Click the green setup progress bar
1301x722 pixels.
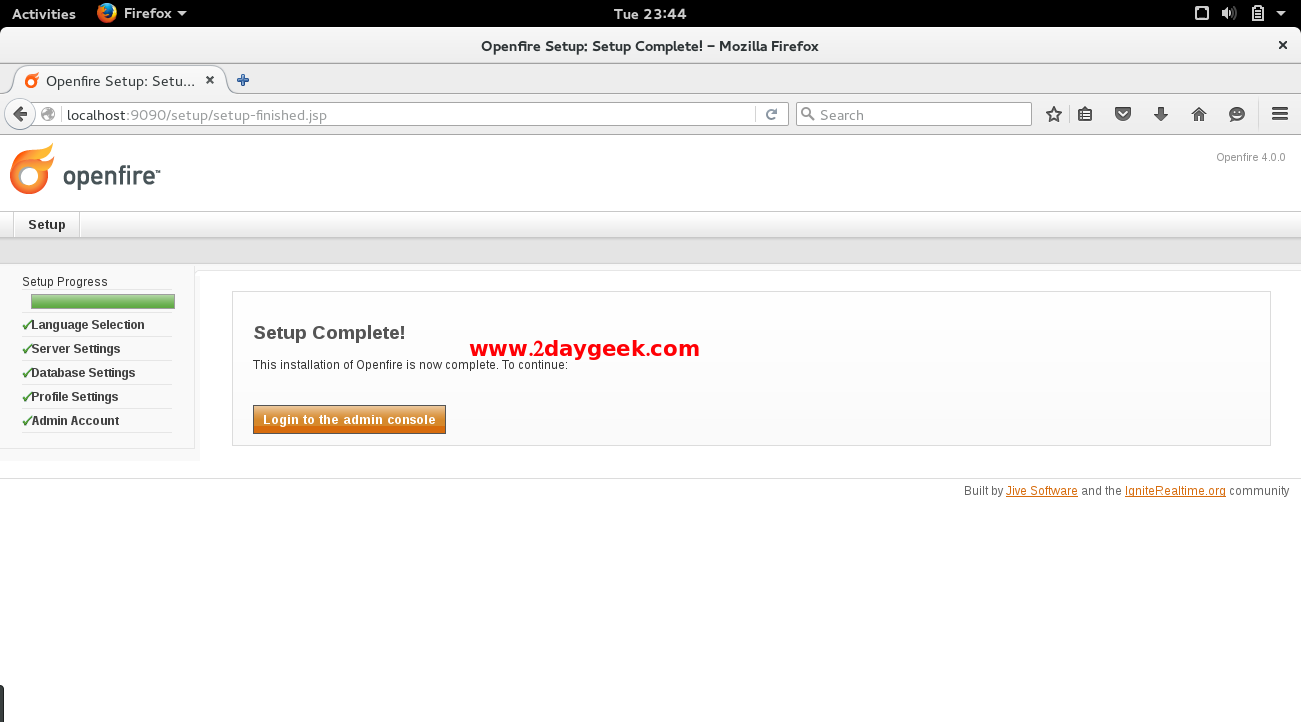(103, 302)
